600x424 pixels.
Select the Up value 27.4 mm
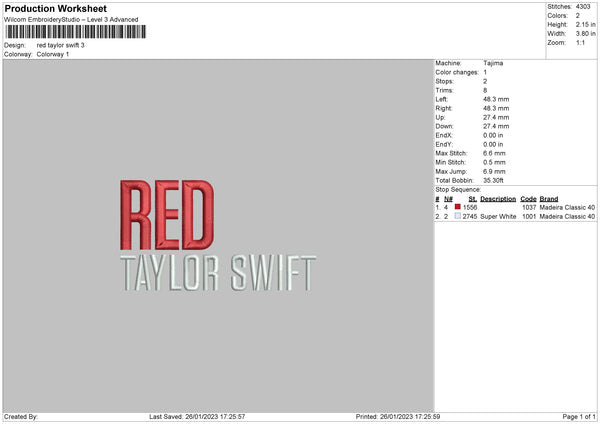(496, 117)
